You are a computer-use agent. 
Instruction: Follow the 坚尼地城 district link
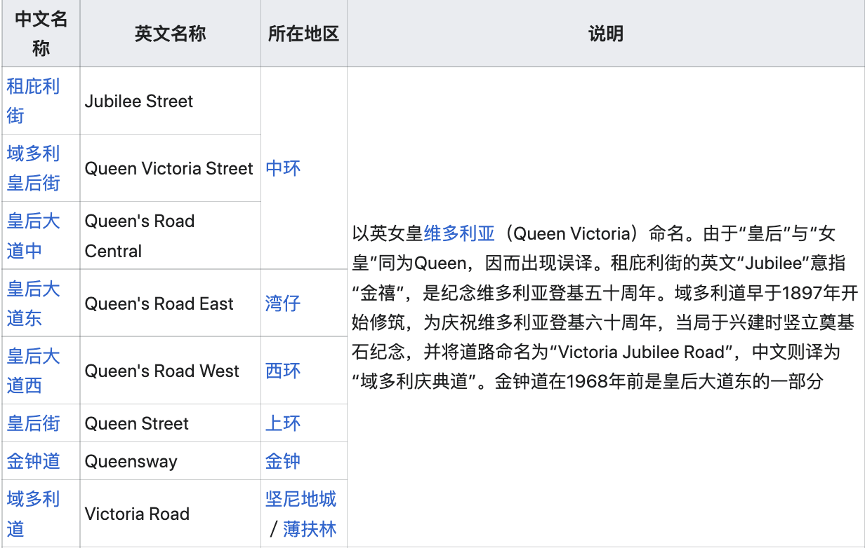[300, 499]
